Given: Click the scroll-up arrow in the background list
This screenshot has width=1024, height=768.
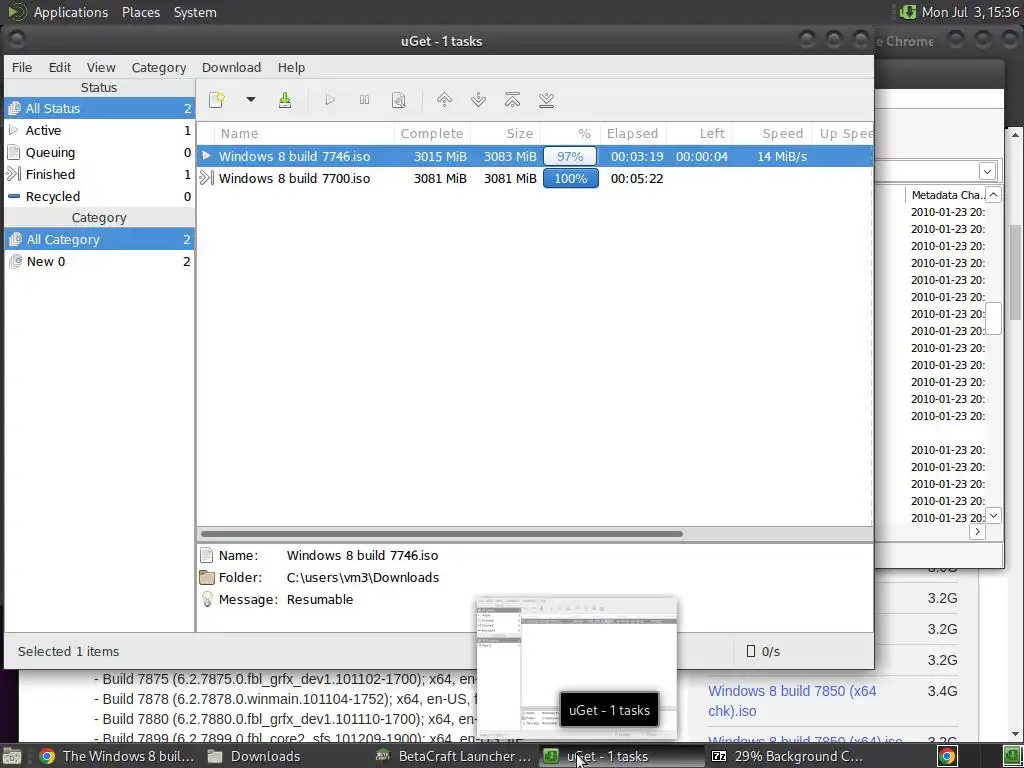Looking at the screenshot, I should pos(993,195).
